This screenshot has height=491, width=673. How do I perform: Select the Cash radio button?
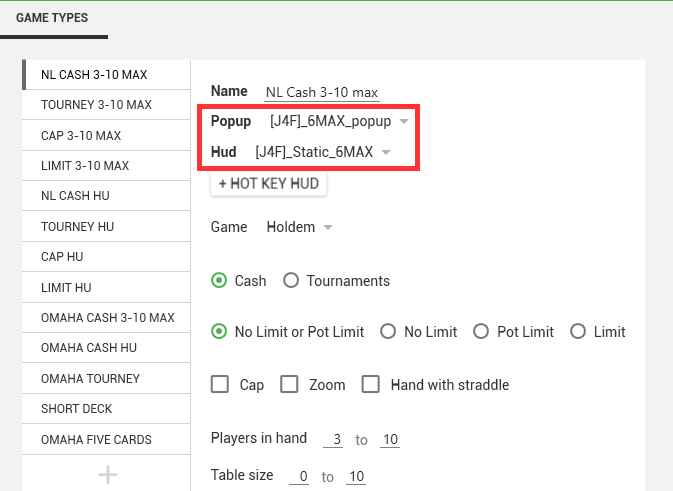[x=219, y=281]
